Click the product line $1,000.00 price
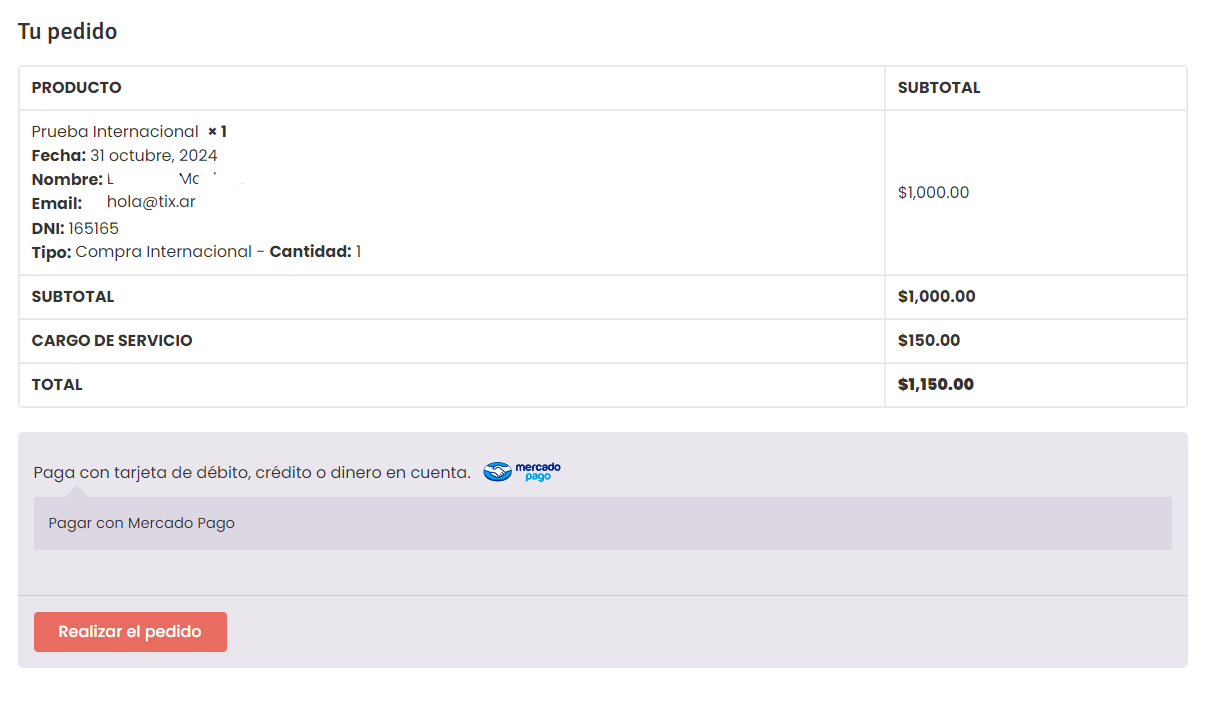 click(x=933, y=193)
